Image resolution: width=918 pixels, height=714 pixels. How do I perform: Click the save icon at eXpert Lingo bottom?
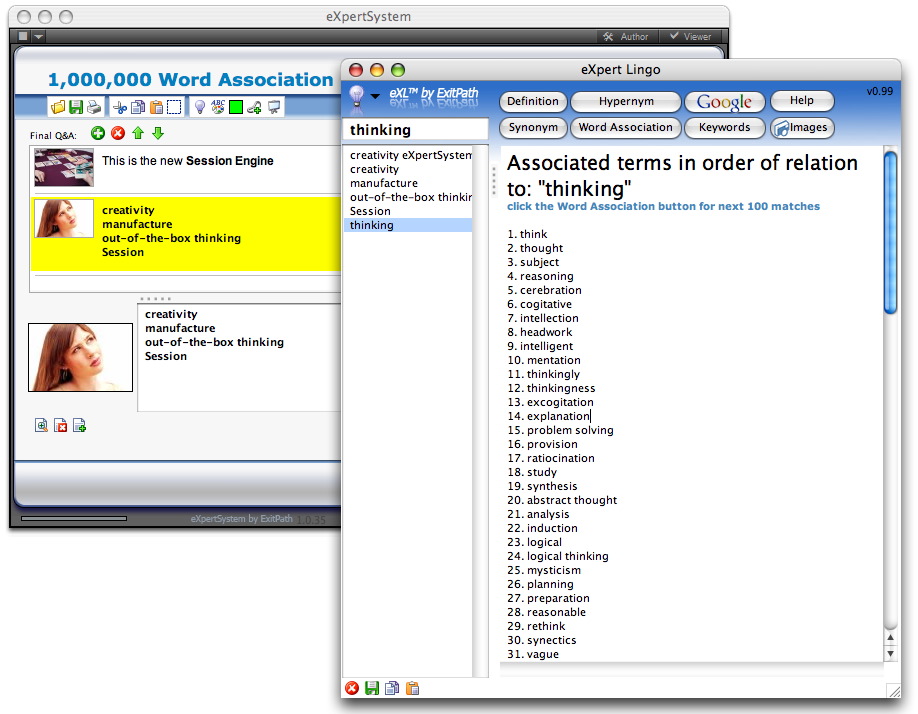tap(372, 688)
